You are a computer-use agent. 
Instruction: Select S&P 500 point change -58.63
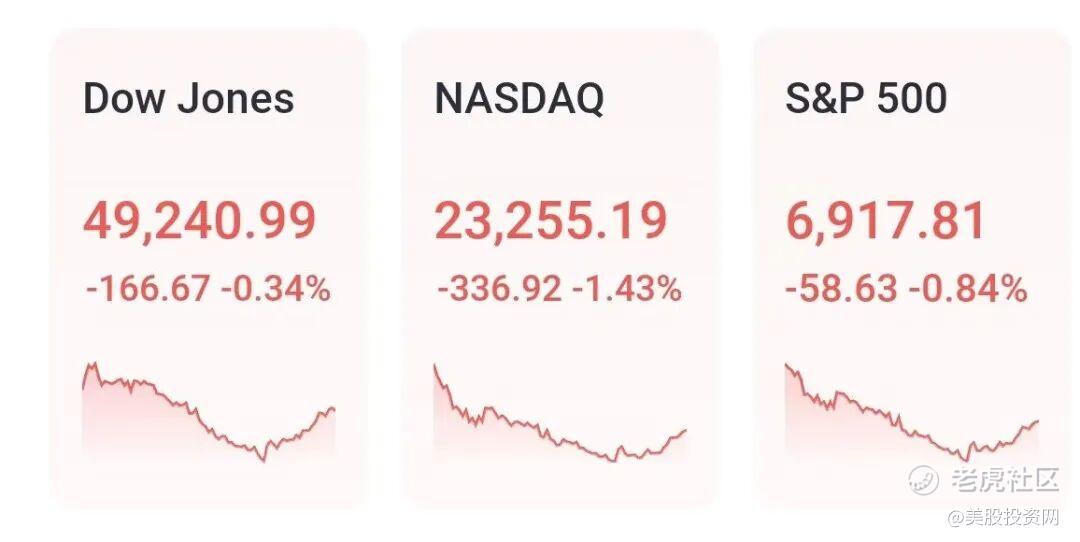(842, 290)
